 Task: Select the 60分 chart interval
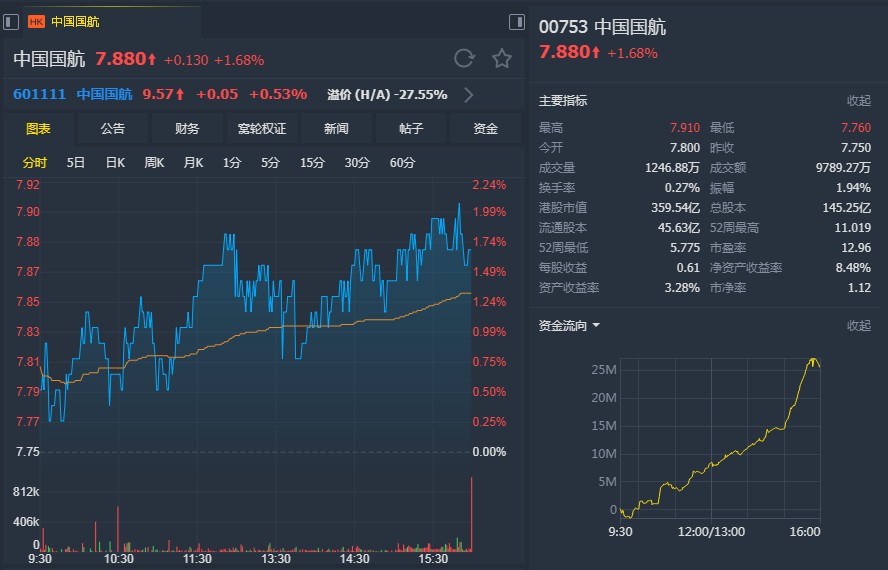coord(402,162)
